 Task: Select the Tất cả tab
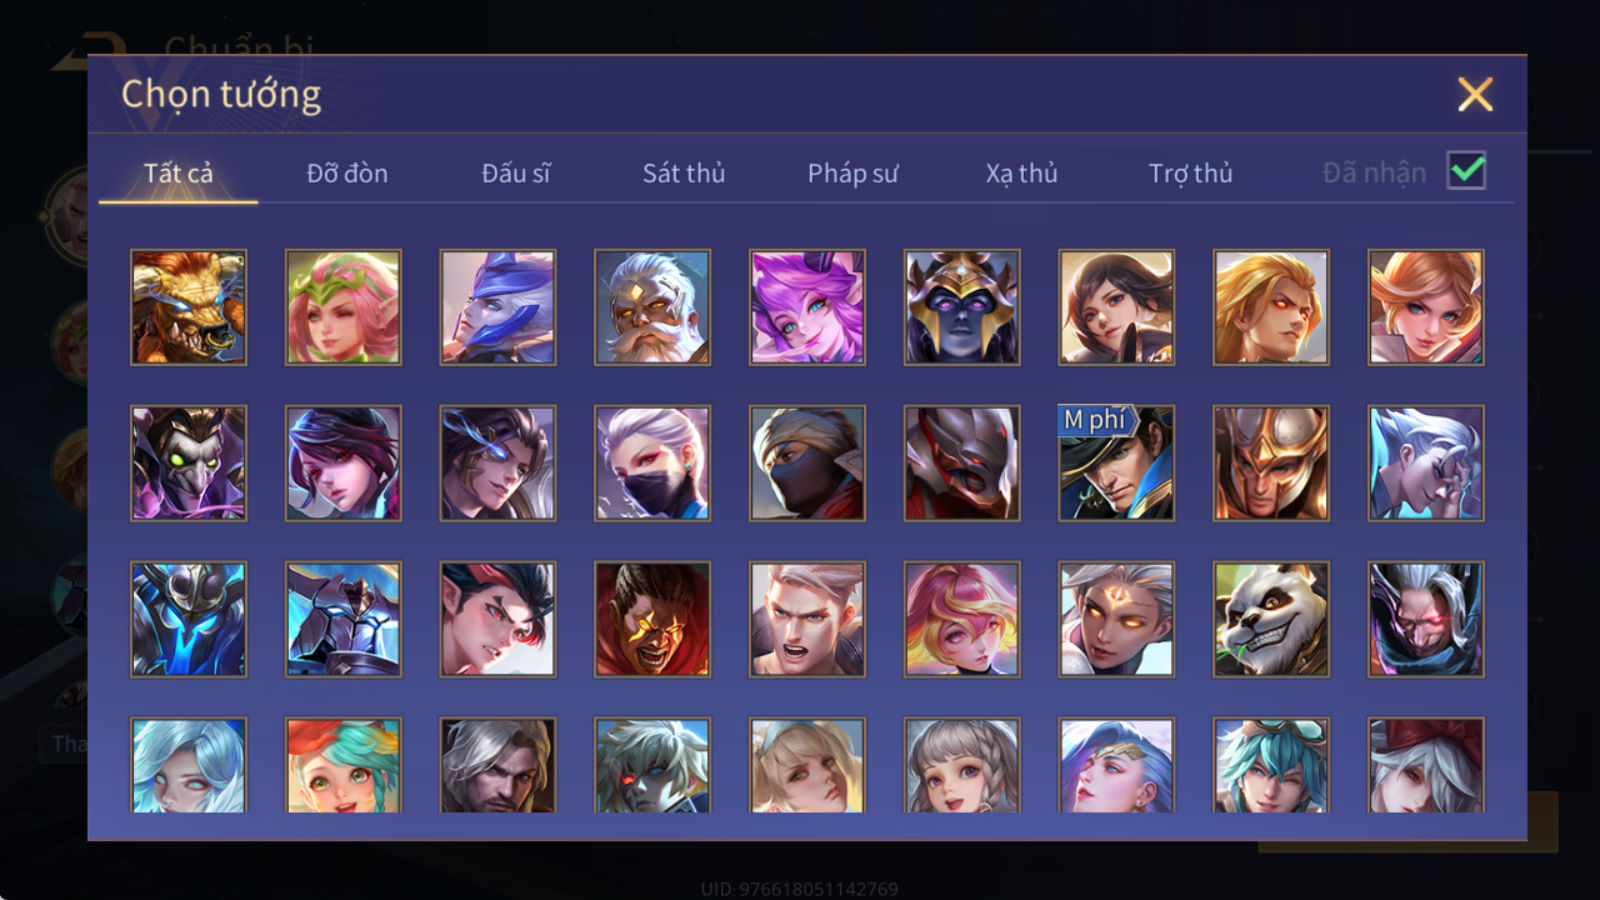coord(178,173)
